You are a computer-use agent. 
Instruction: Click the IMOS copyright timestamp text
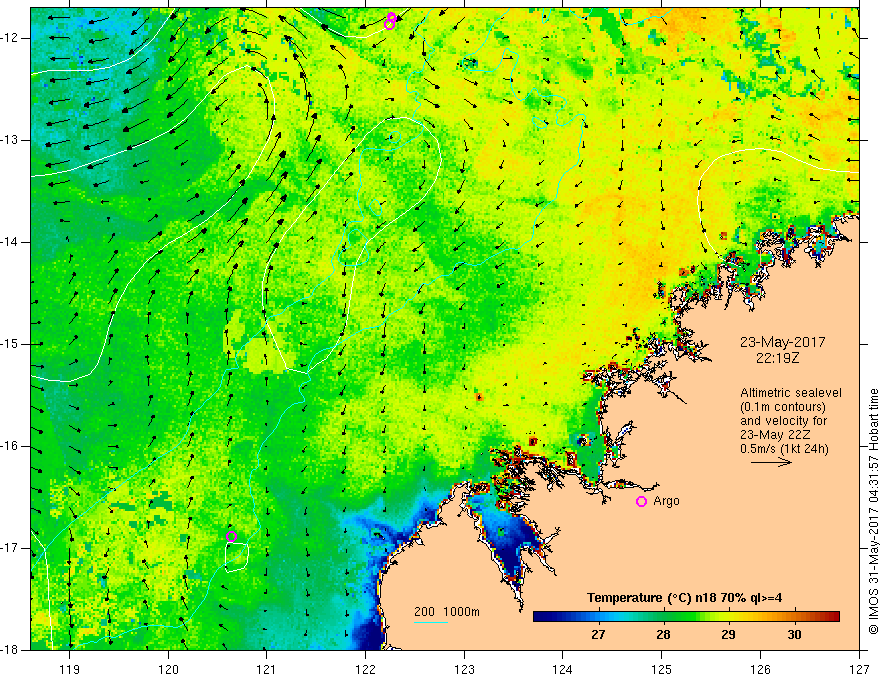click(x=873, y=511)
